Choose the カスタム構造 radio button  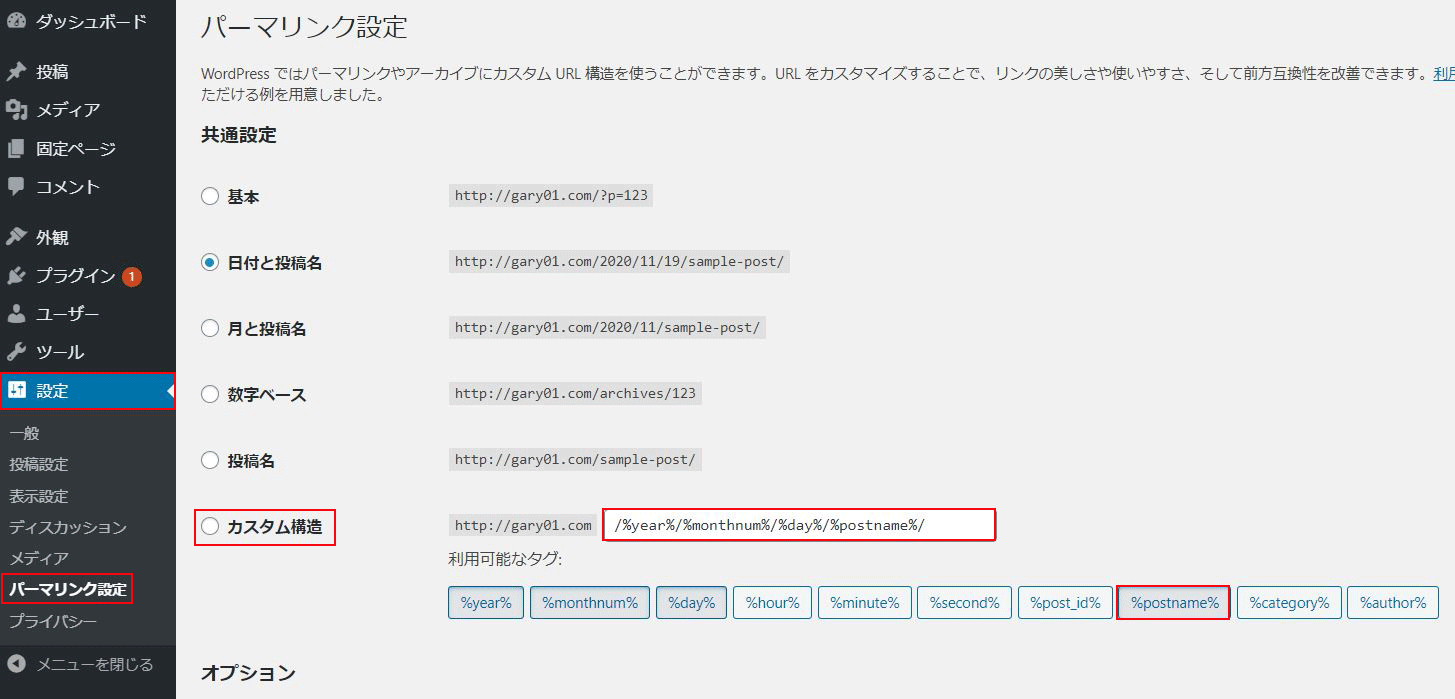click(210, 527)
